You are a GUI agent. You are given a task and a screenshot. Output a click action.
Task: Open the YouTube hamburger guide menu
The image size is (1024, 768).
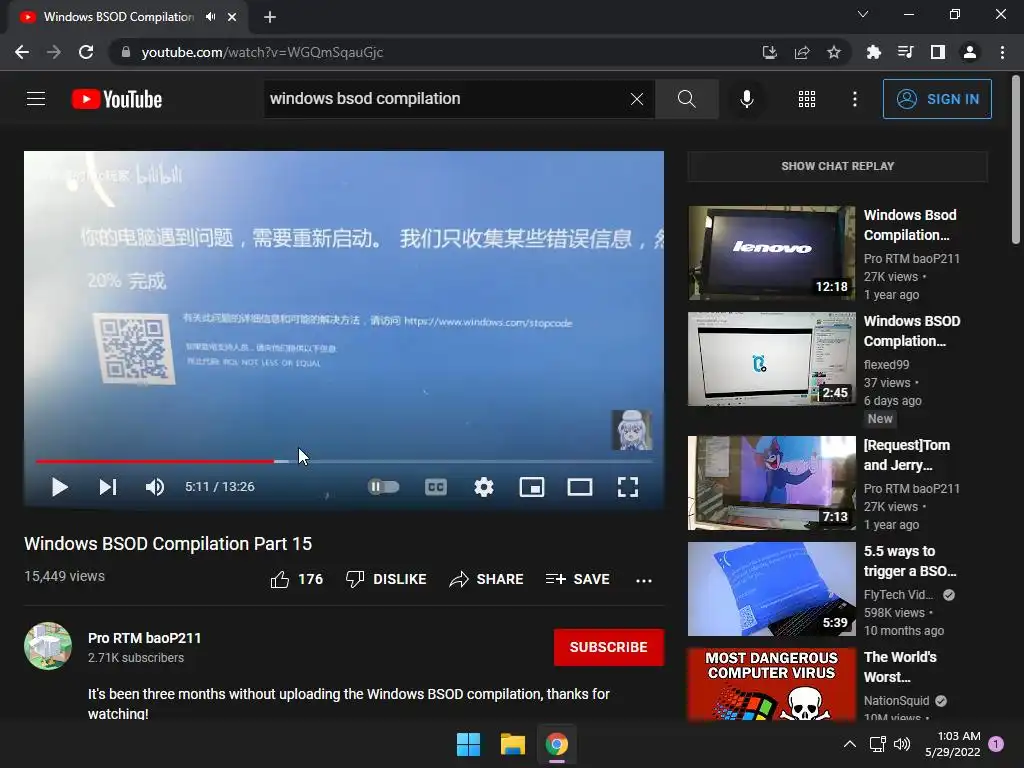[36, 99]
